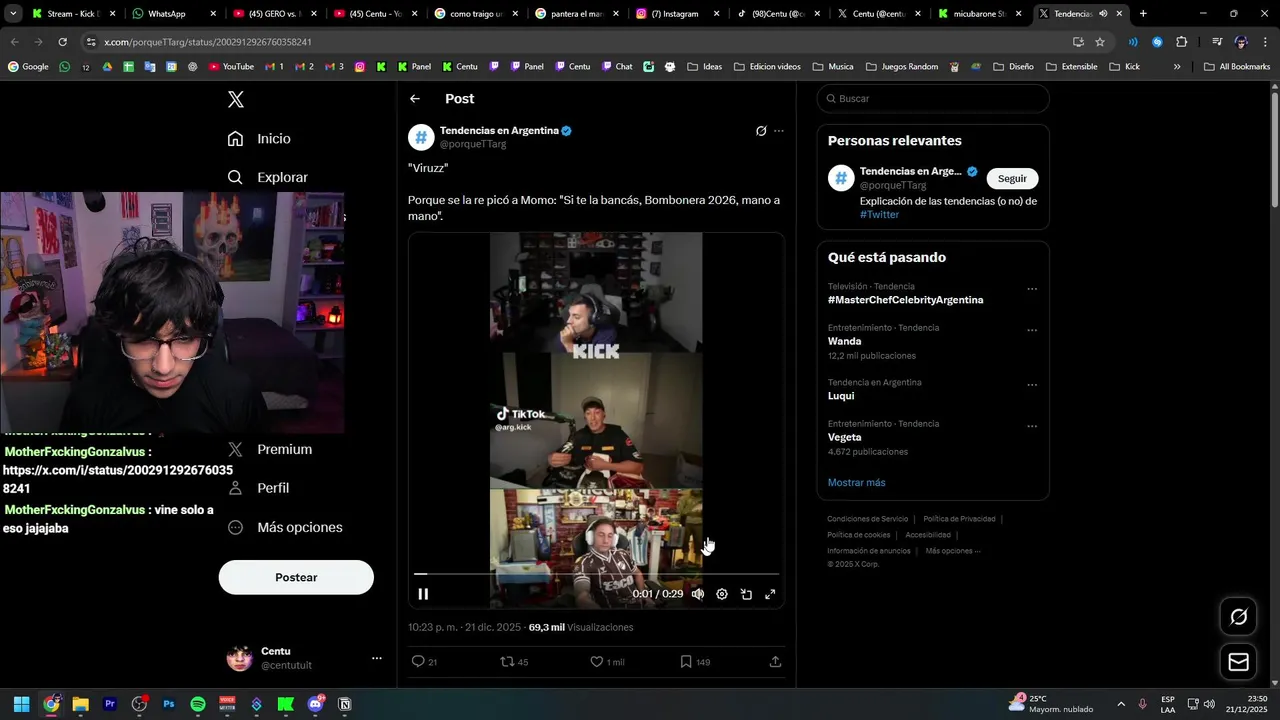Open the Kick app from the taskbar
The height and width of the screenshot is (720, 1280).
[x=286, y=704]
